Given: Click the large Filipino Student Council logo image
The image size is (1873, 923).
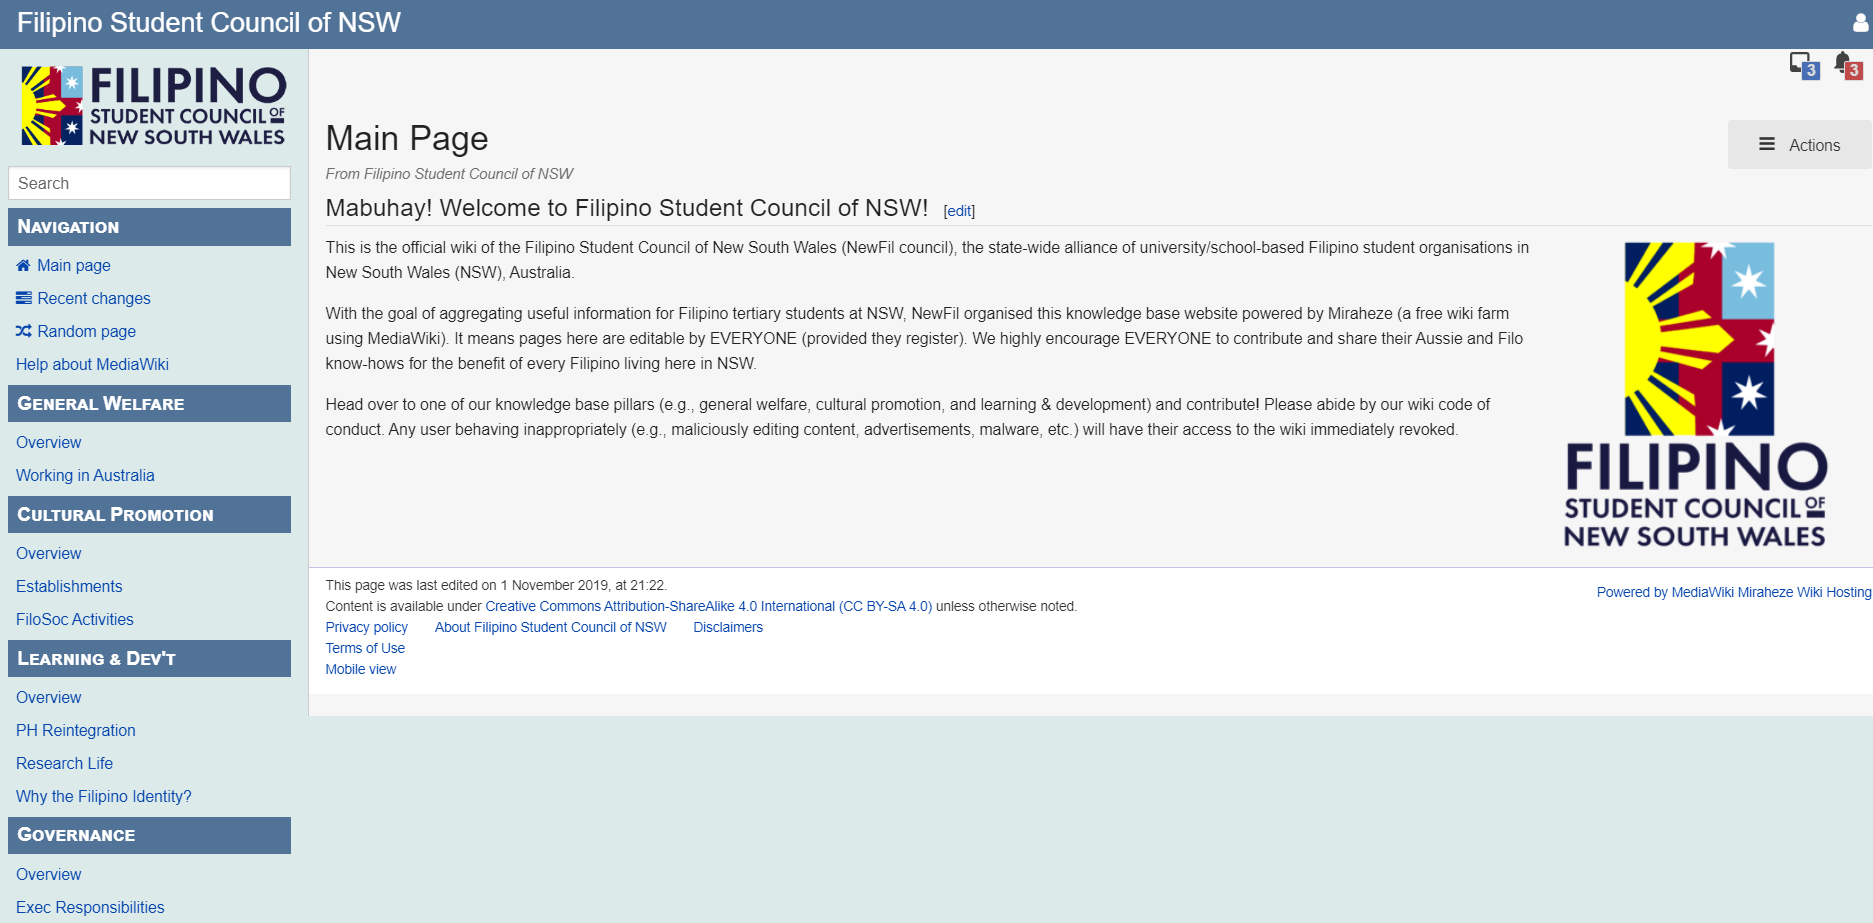Looking at the screenshot, I should pyautogui.click(x=1696, y=394).
